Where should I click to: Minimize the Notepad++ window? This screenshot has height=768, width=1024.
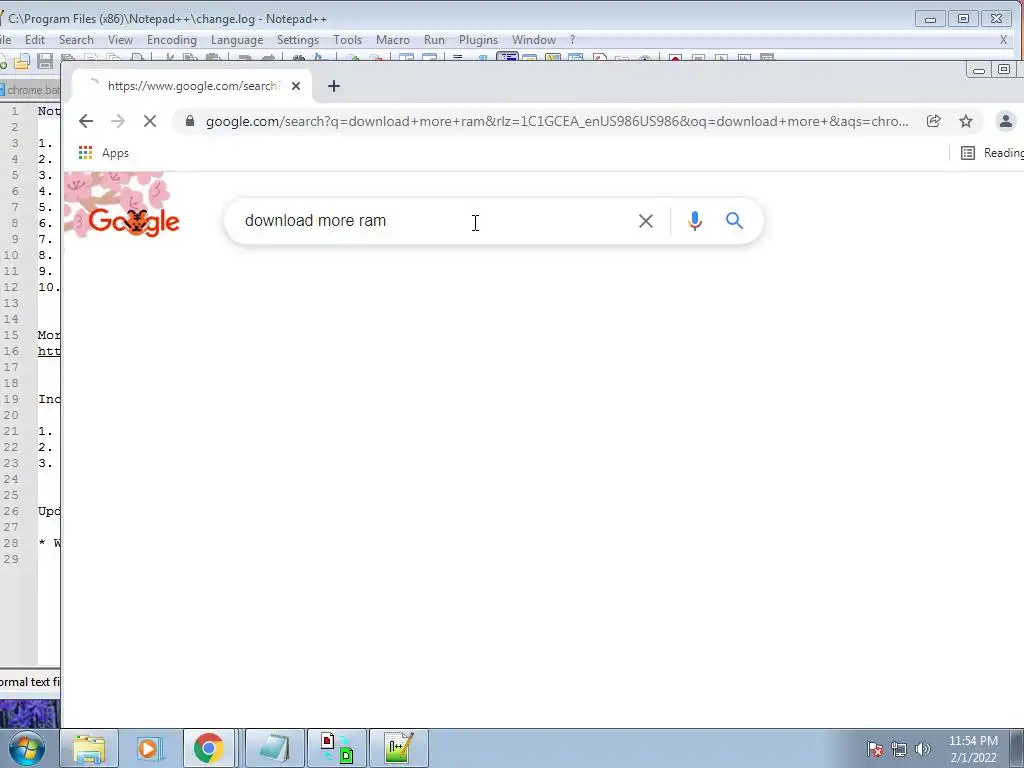coord(930,19)
